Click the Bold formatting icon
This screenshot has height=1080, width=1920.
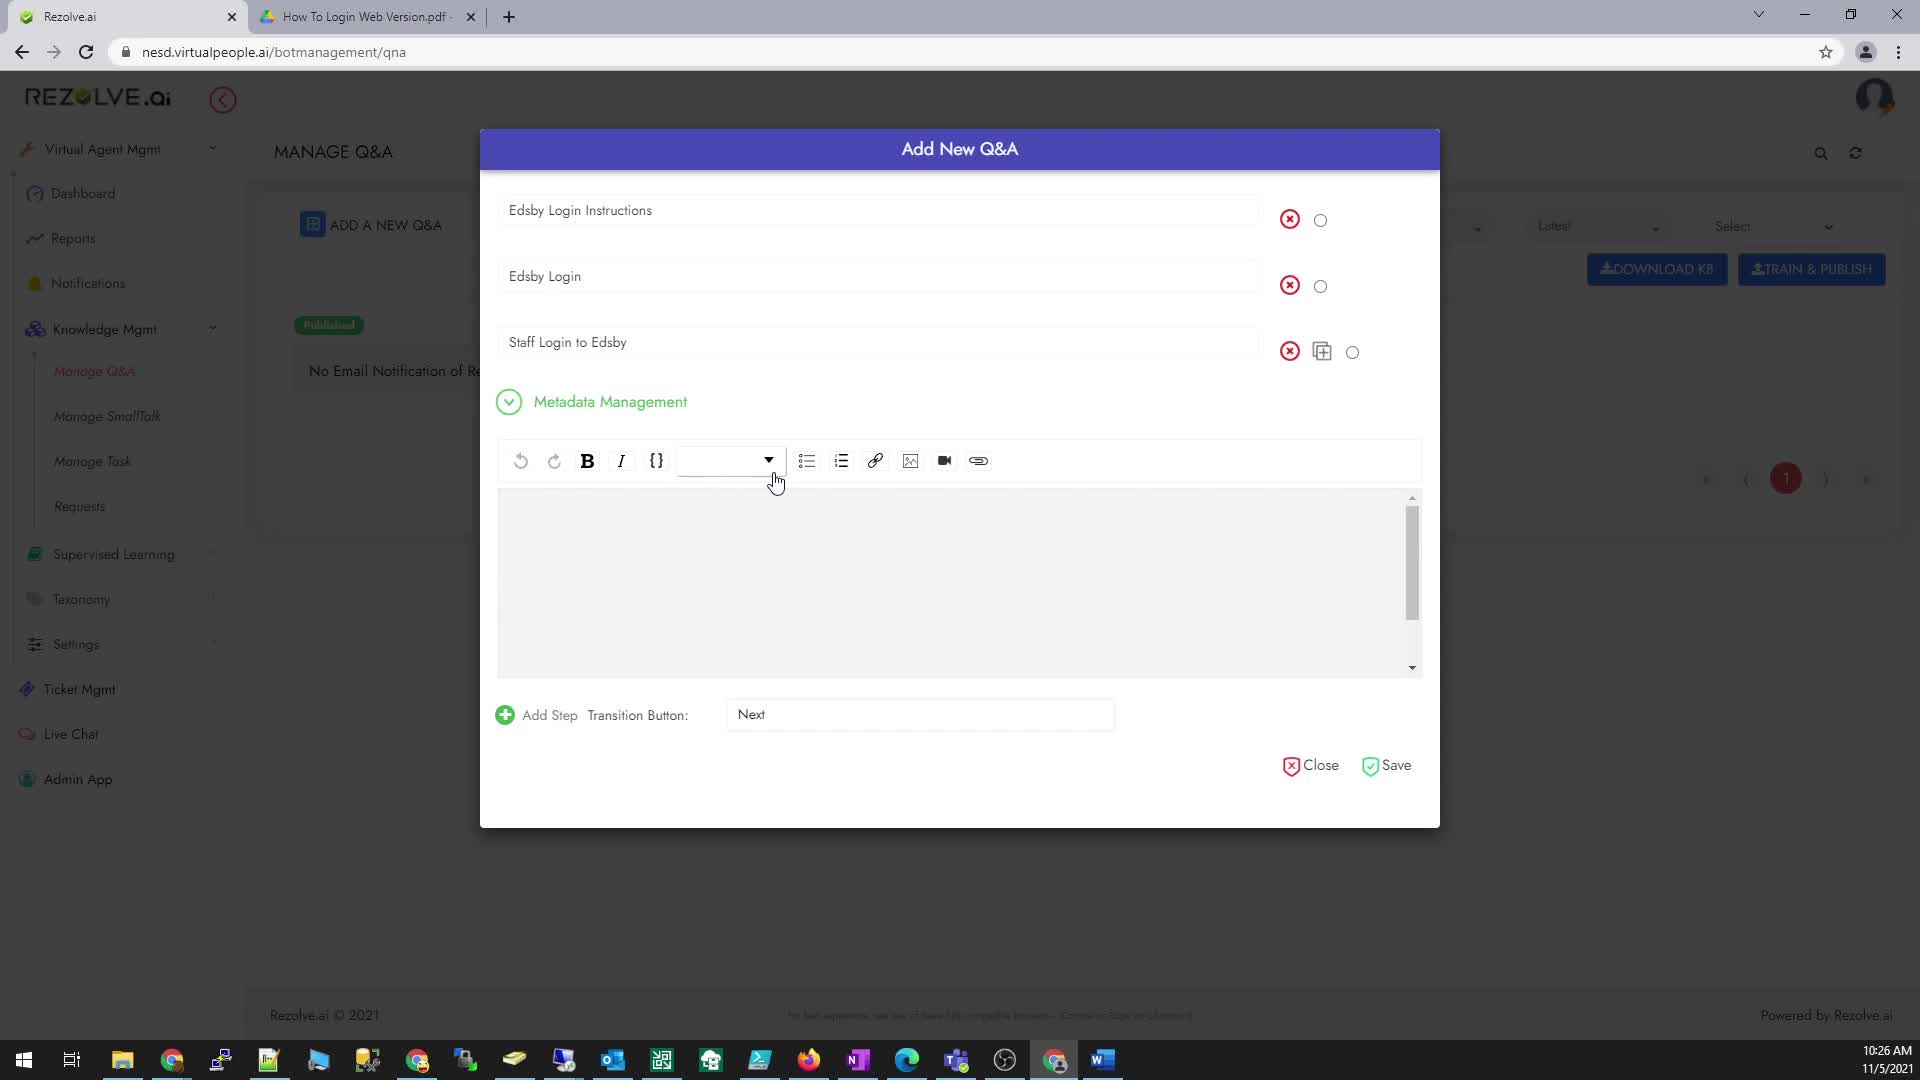pyautogui.click(x=588, y=460)
